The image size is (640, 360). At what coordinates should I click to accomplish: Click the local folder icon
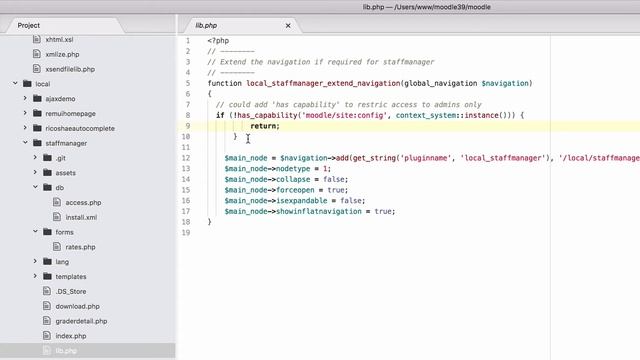pyautogui.click(x=27, y=84)
